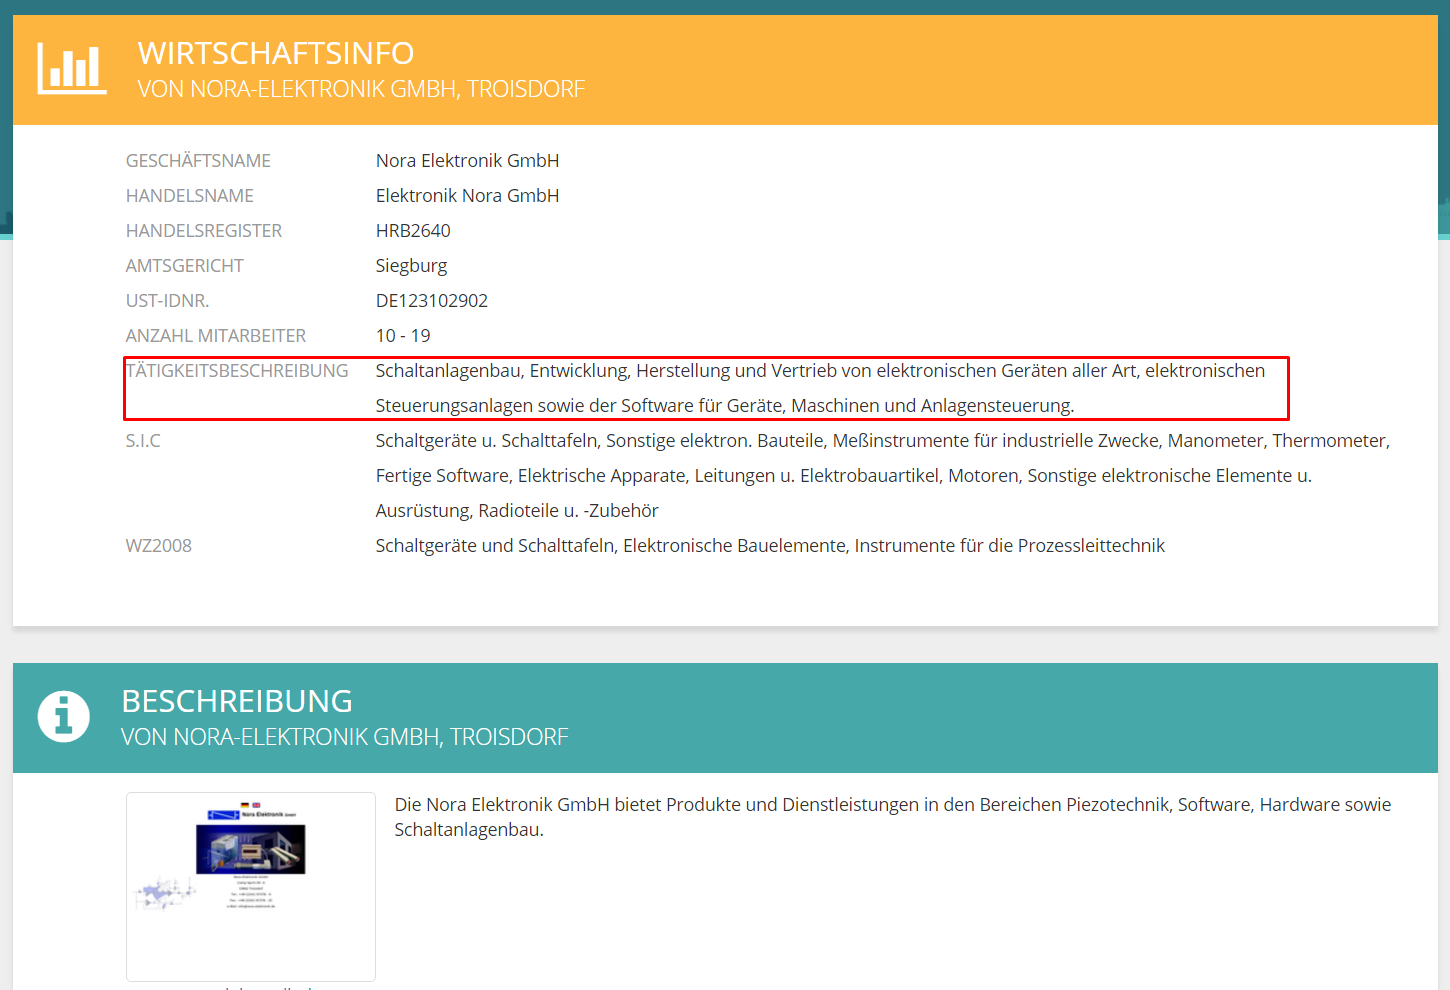Click the HANDELSREGISTER label
The width and height of the screenshot is (1450, 990).
(x=204, y=231)
